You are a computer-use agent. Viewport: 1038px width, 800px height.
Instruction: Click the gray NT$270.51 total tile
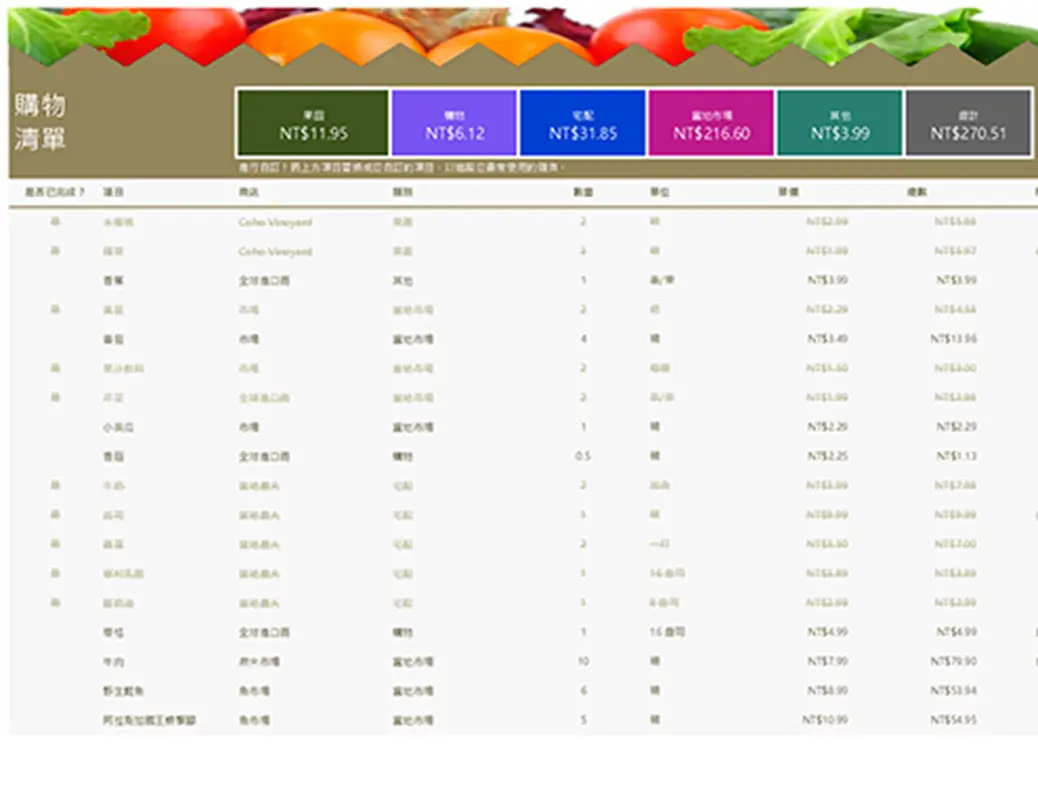pyautogui.click(x=968, y=123)
